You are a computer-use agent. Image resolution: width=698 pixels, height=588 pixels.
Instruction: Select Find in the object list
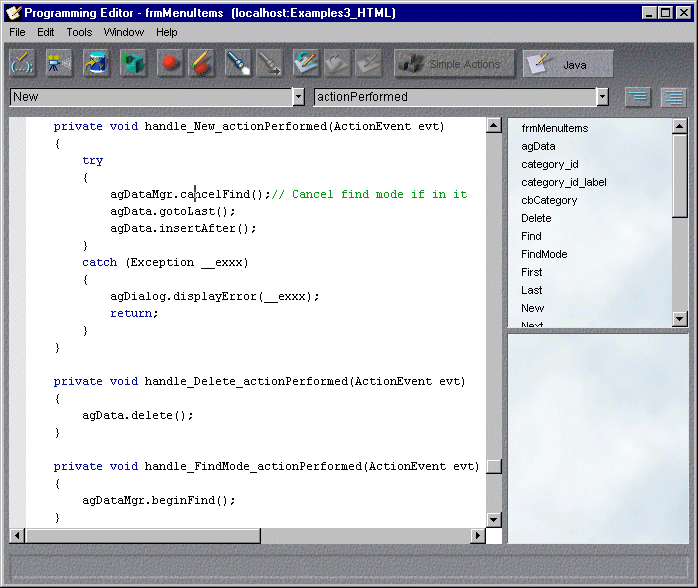coord(531,236)
